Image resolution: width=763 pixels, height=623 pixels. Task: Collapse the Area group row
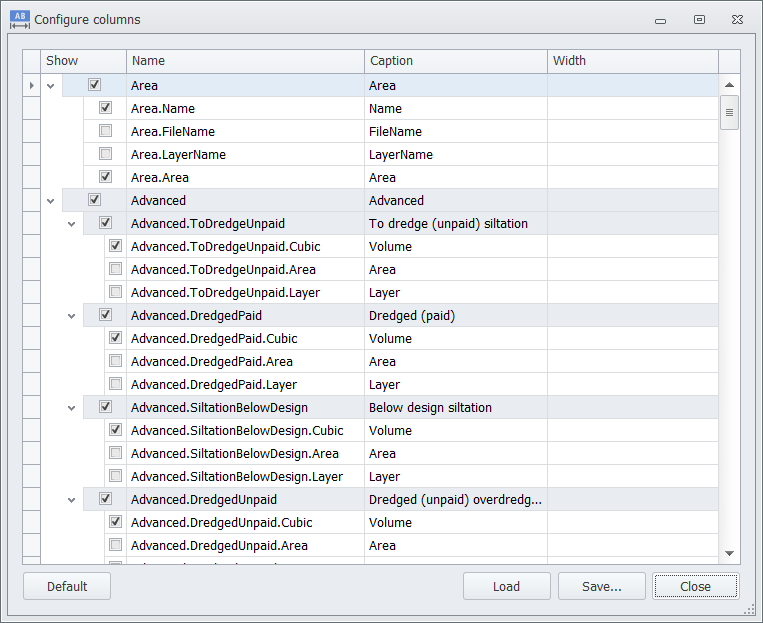51,86
